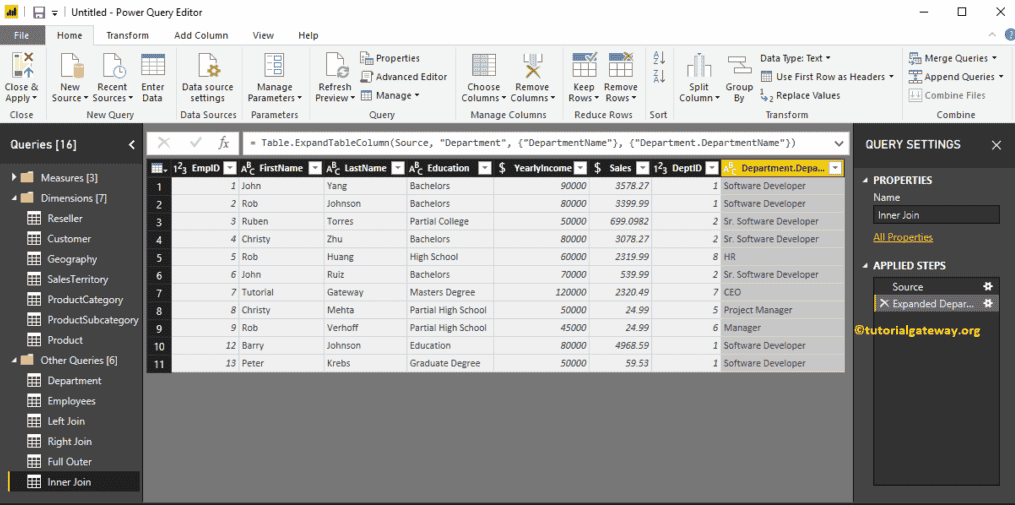Click the Recent Sources icon
Image resolution: width=1015 pixels, height=505 pixels.
[113, 66]
